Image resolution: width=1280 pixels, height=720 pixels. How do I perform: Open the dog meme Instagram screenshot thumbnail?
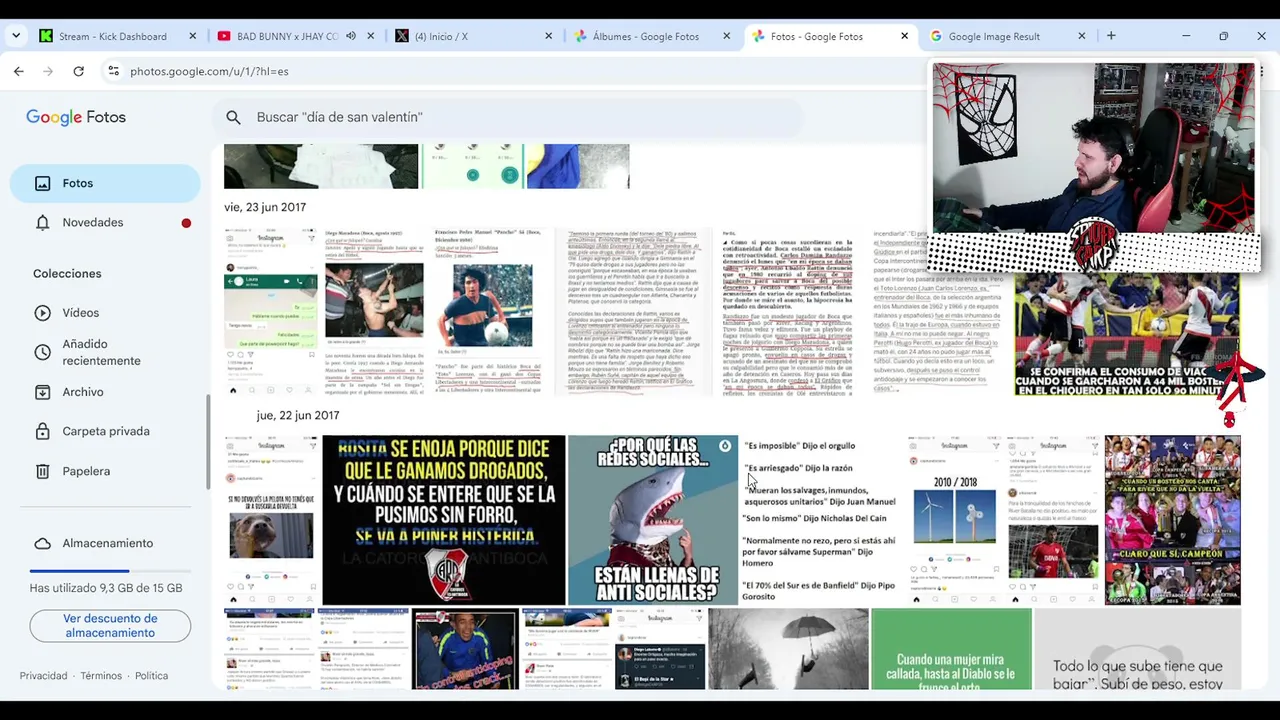point(271,520)
